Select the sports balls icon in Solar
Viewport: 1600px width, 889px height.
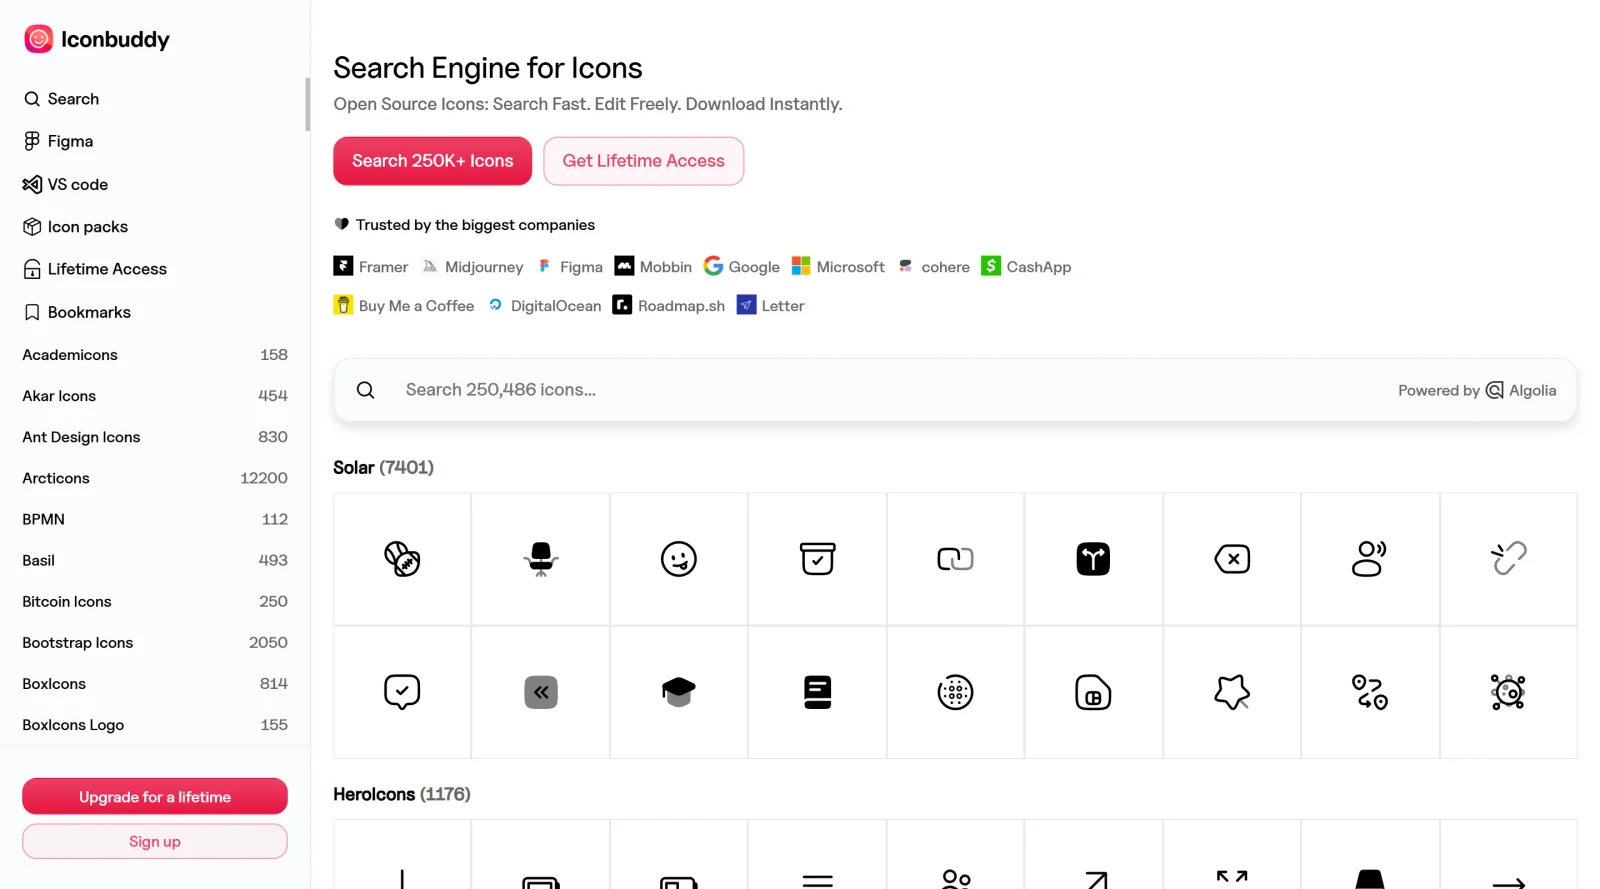(402, 559)
